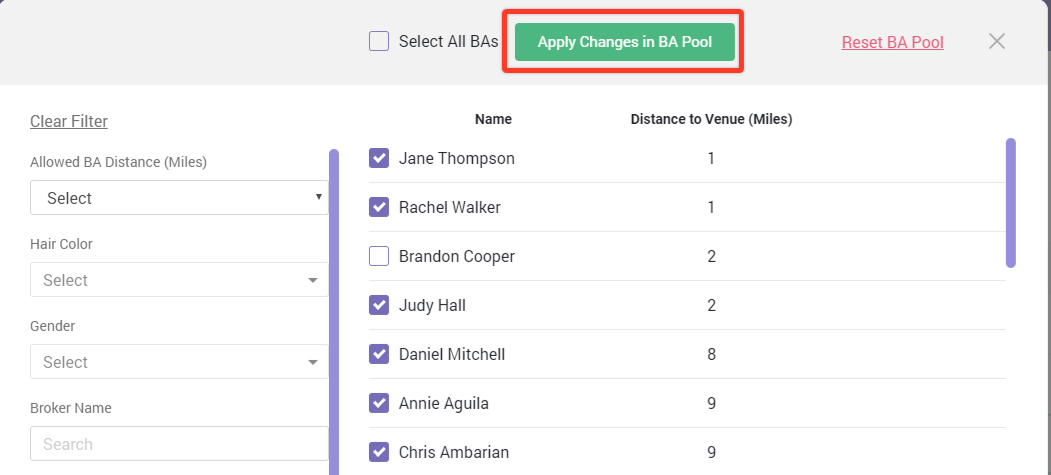Click Apply Changes in BA Pool button
This screenshot has width=1051, height=475.
point(625,42)
